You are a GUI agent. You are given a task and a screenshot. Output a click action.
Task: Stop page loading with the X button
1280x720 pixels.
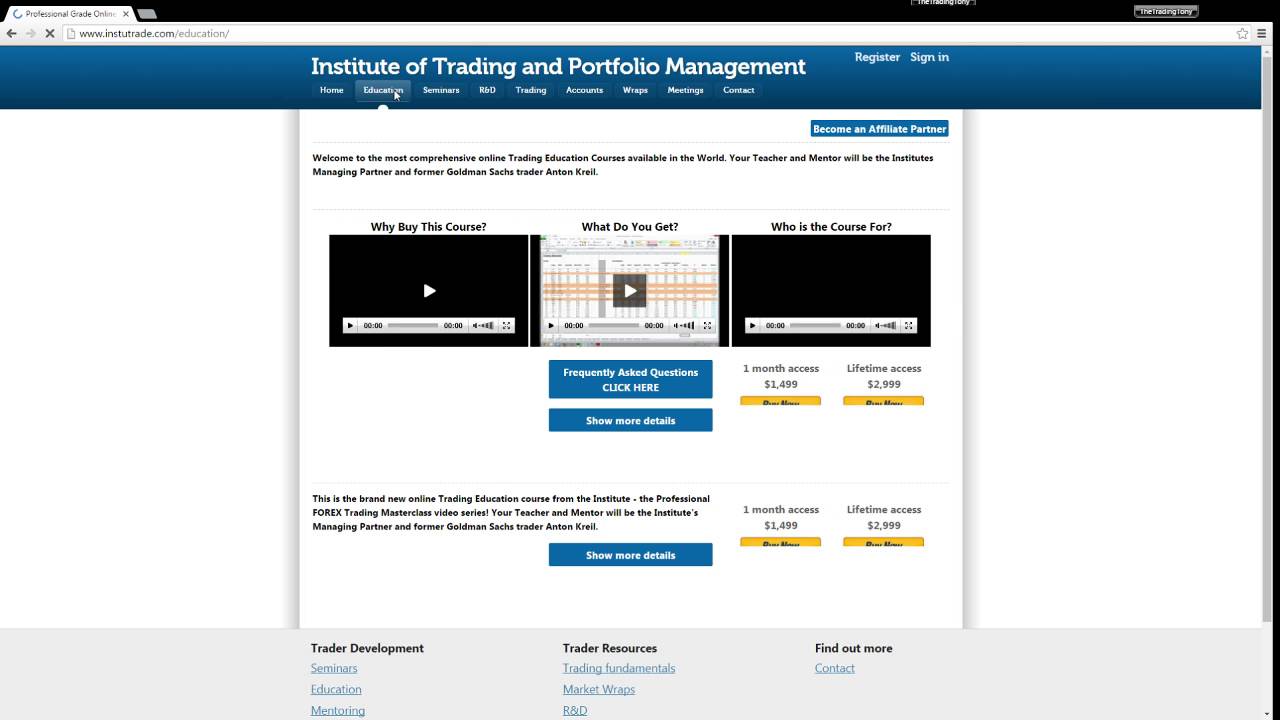49,33
